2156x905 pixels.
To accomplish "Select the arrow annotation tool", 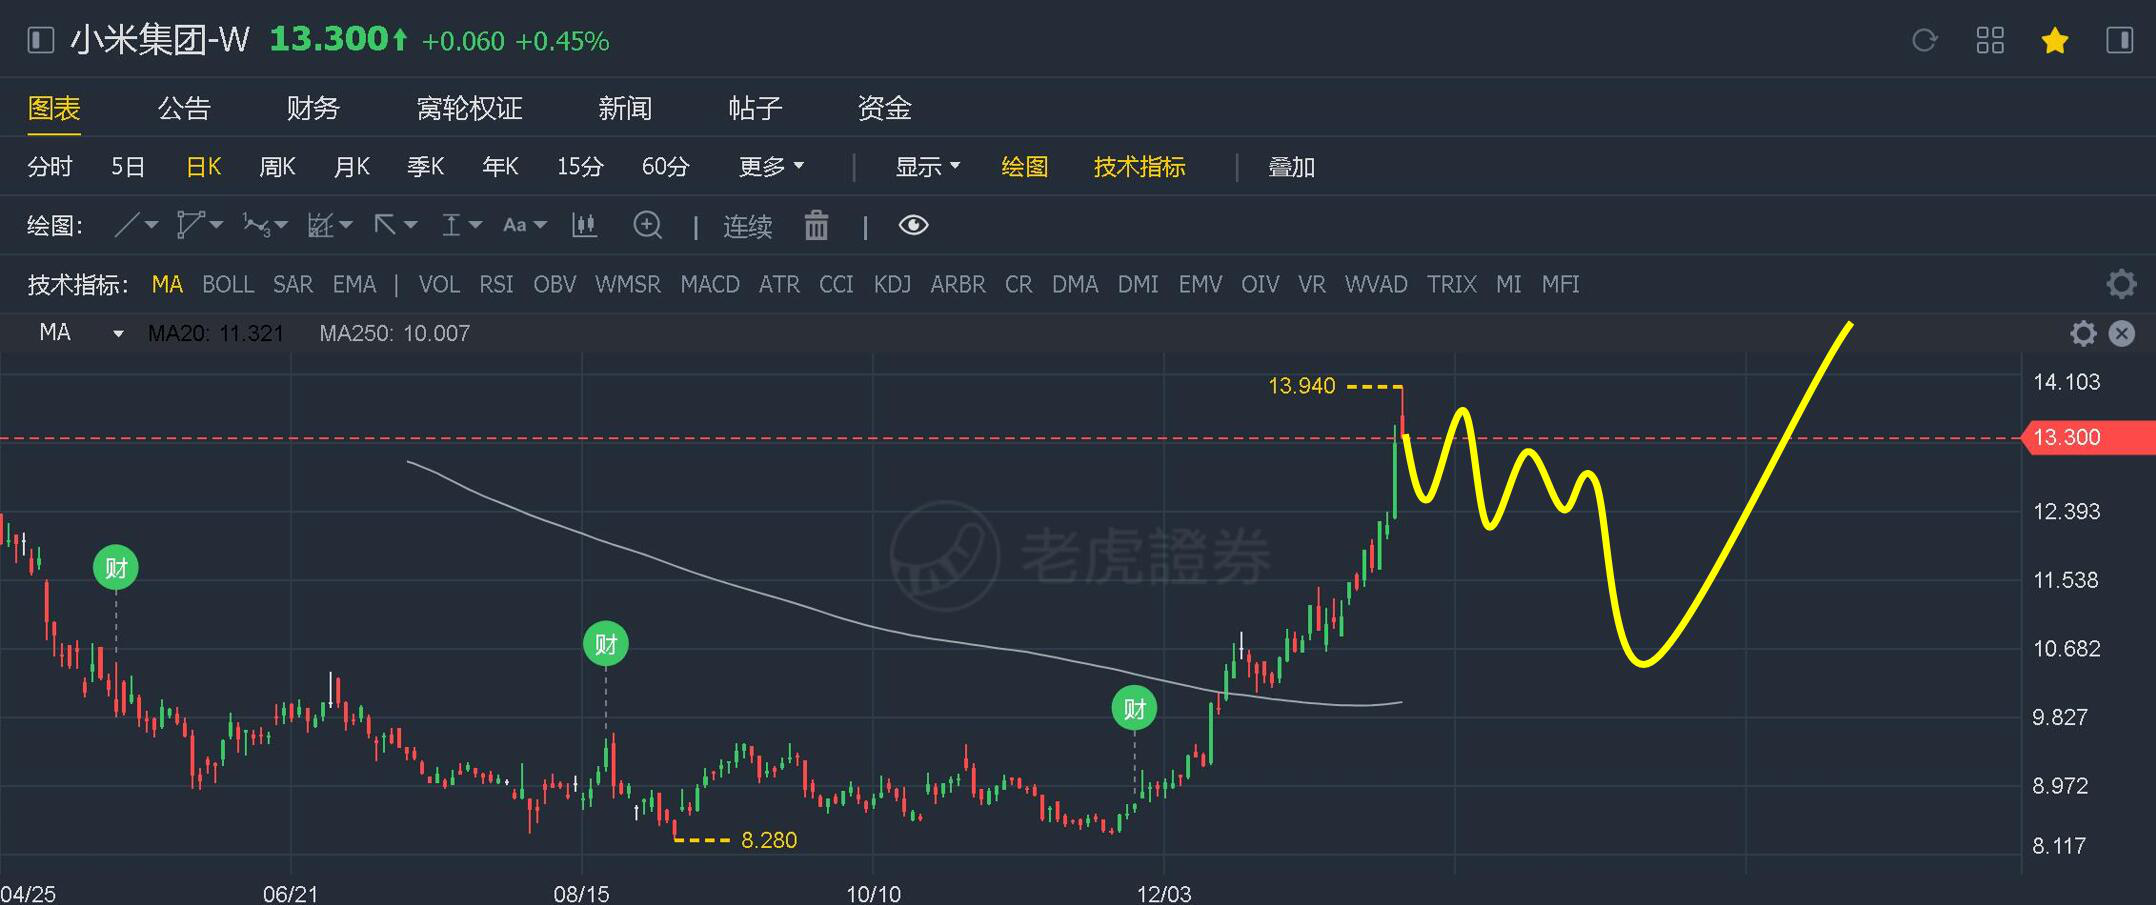I will tap(385, 225).
